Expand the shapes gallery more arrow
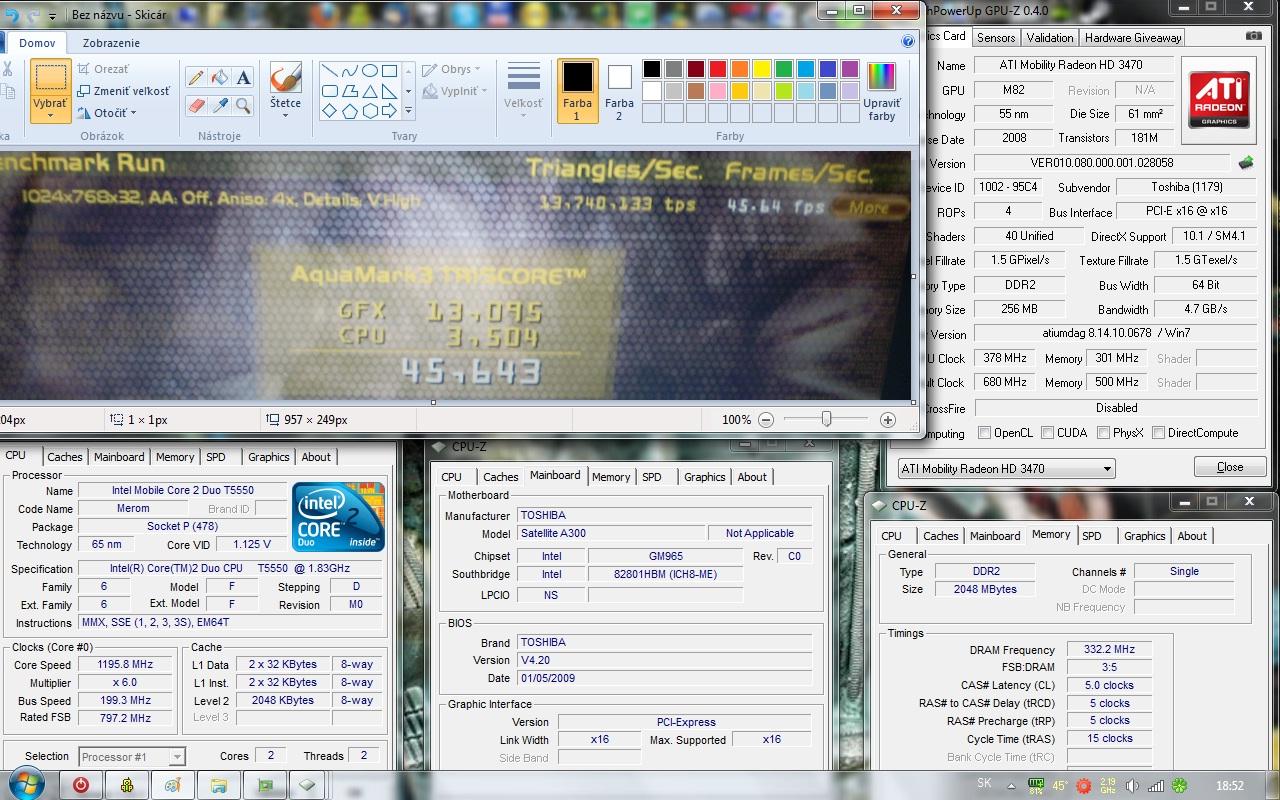1280x800 pixels. [408, 111]
